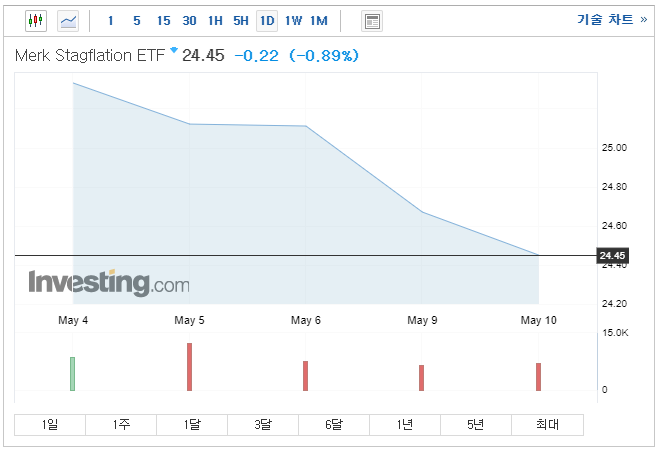Click the May 6 date label
The image size is (662, 452).
pyautogui.click(x=306, y=320)
